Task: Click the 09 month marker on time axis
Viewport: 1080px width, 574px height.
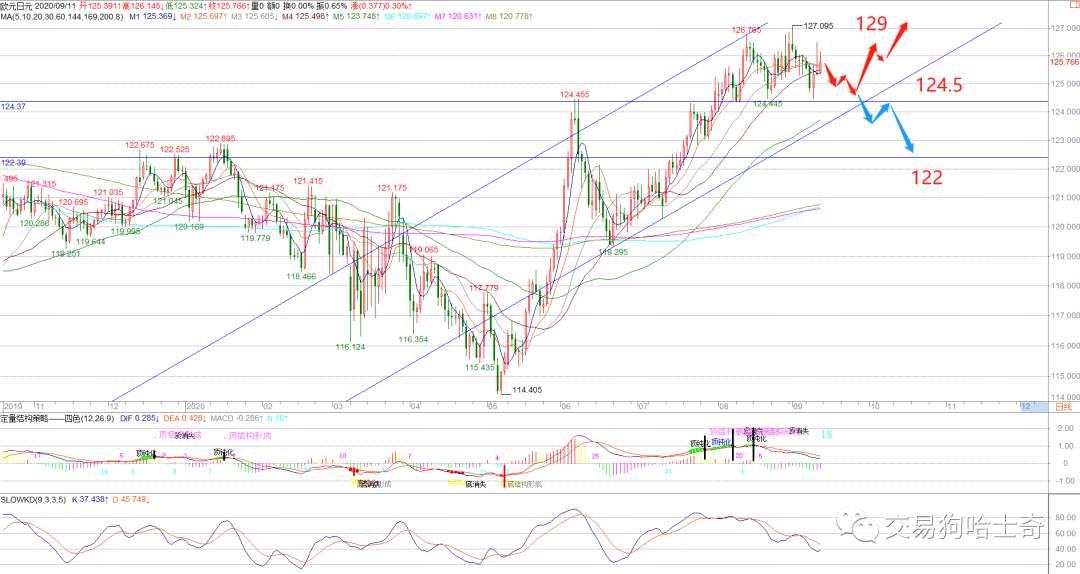Action: [x=797, y=407]
